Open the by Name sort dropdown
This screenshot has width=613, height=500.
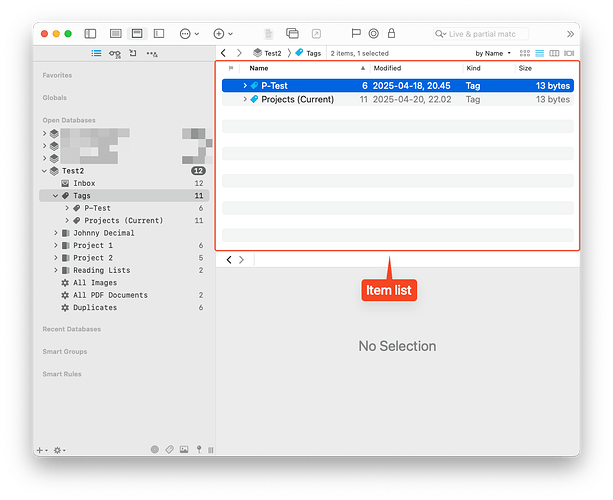pos(493,53)
